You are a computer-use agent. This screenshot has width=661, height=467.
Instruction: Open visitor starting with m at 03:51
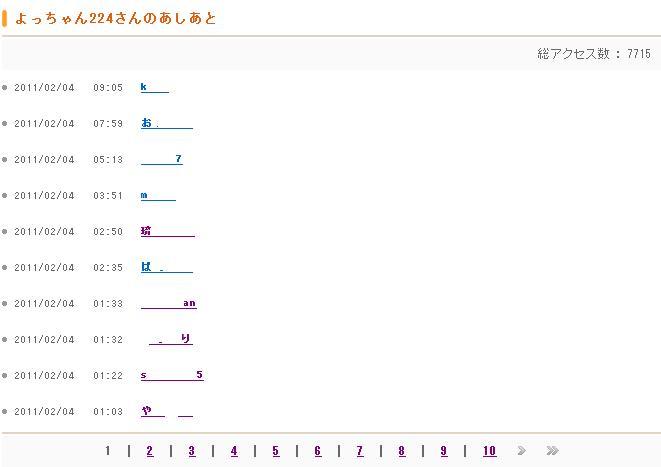coord(158,196)
